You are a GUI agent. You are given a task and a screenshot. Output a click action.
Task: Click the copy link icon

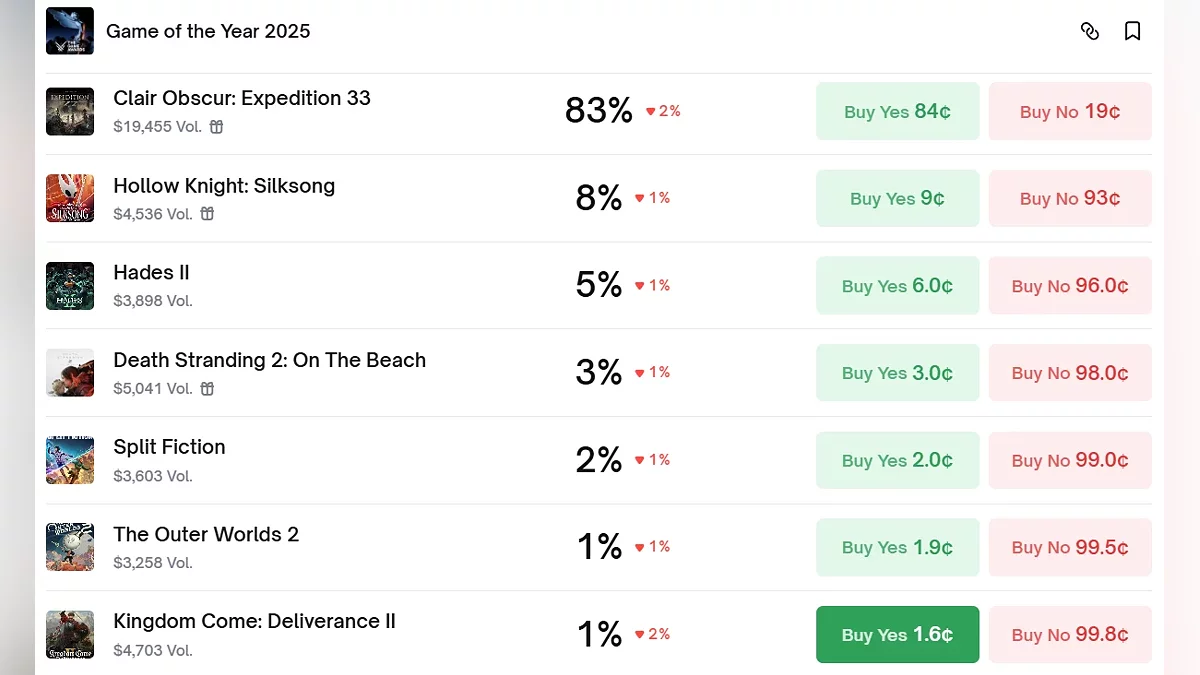point(1090,31)
